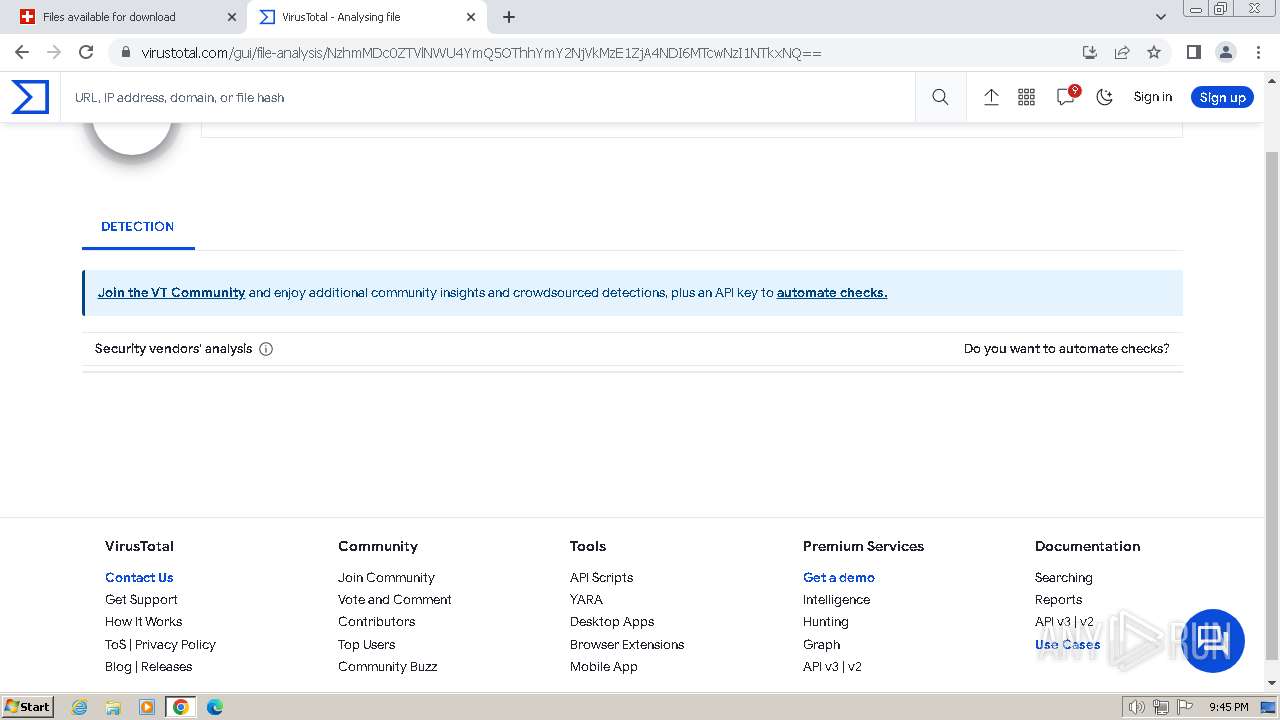Click the site lock icon
The width and height of the screenshot is (1280, 720).
[125, 52]
